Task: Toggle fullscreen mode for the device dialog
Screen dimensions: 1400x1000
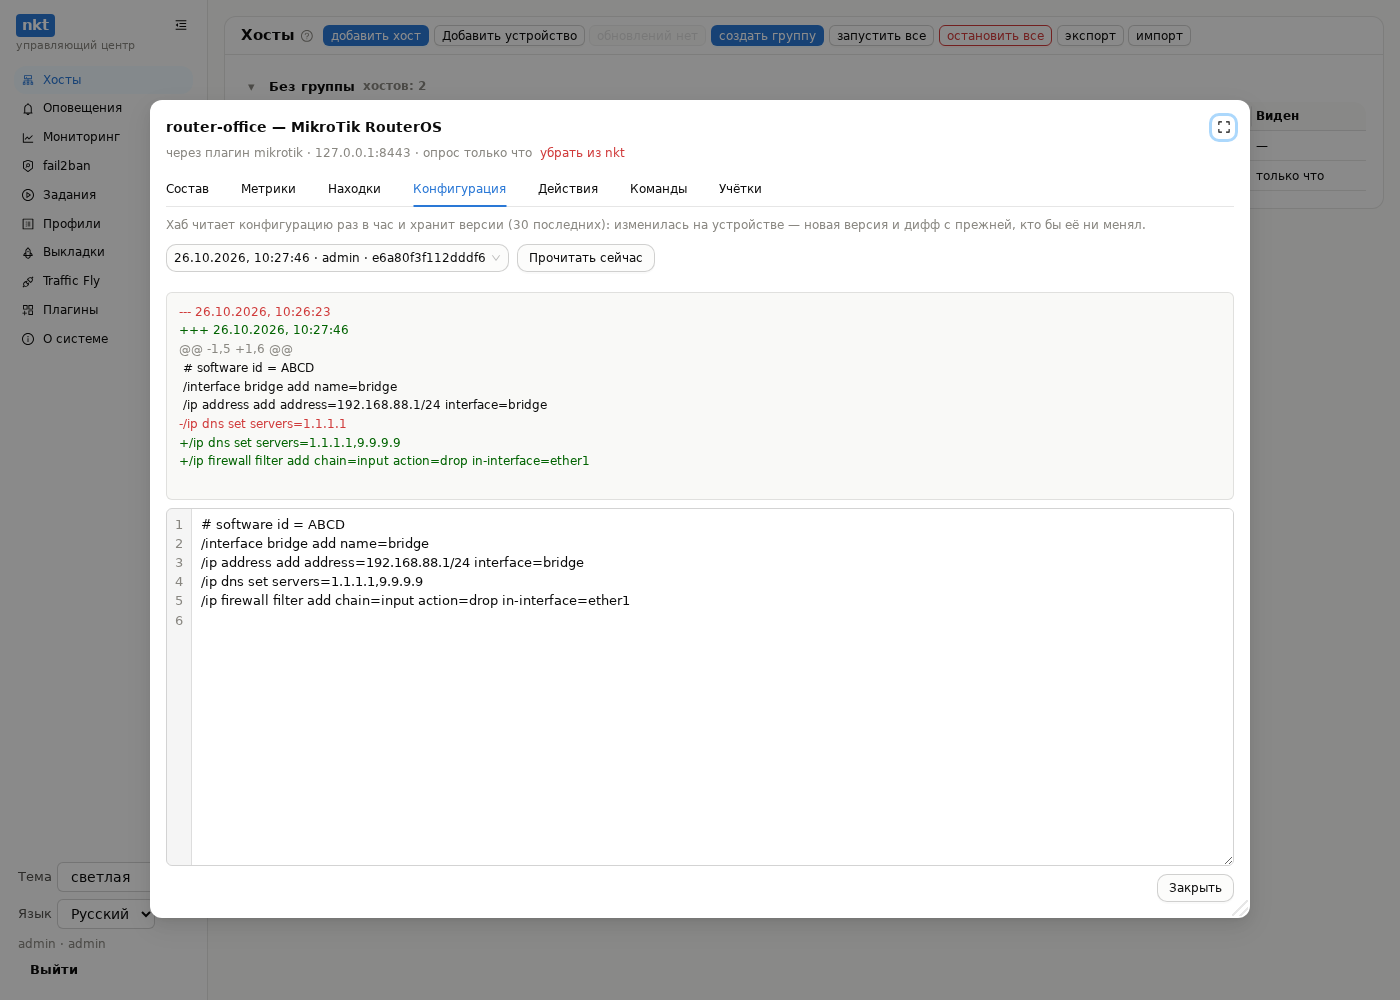Action: click(x=1223, y=127)
